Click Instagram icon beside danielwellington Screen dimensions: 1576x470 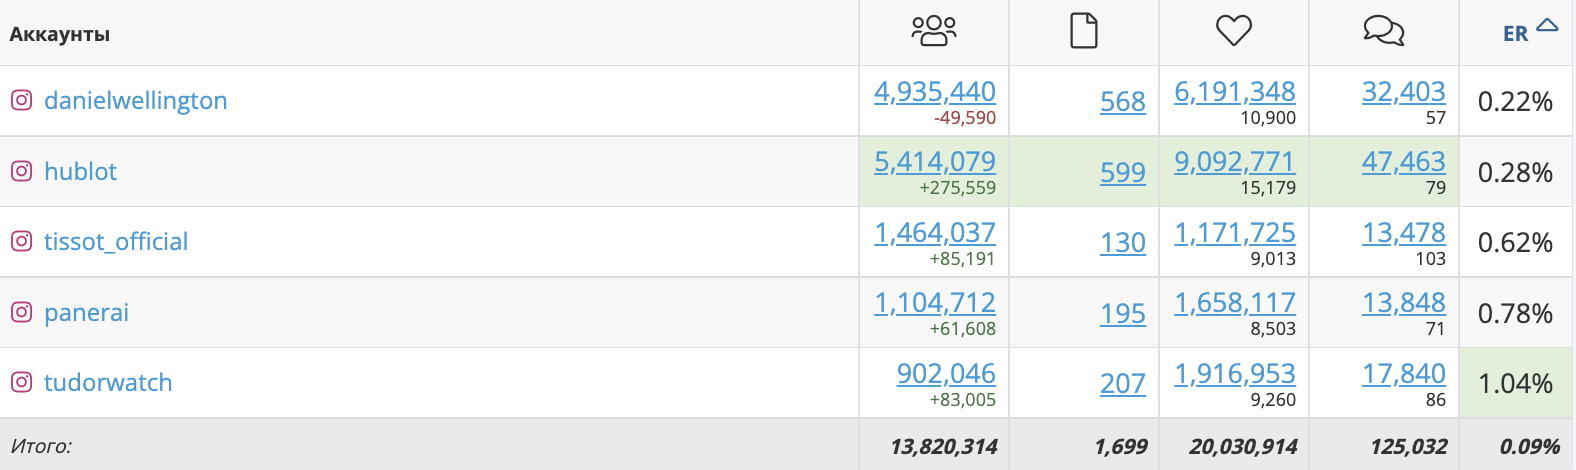pyautogui.click(x=21, y=100)
